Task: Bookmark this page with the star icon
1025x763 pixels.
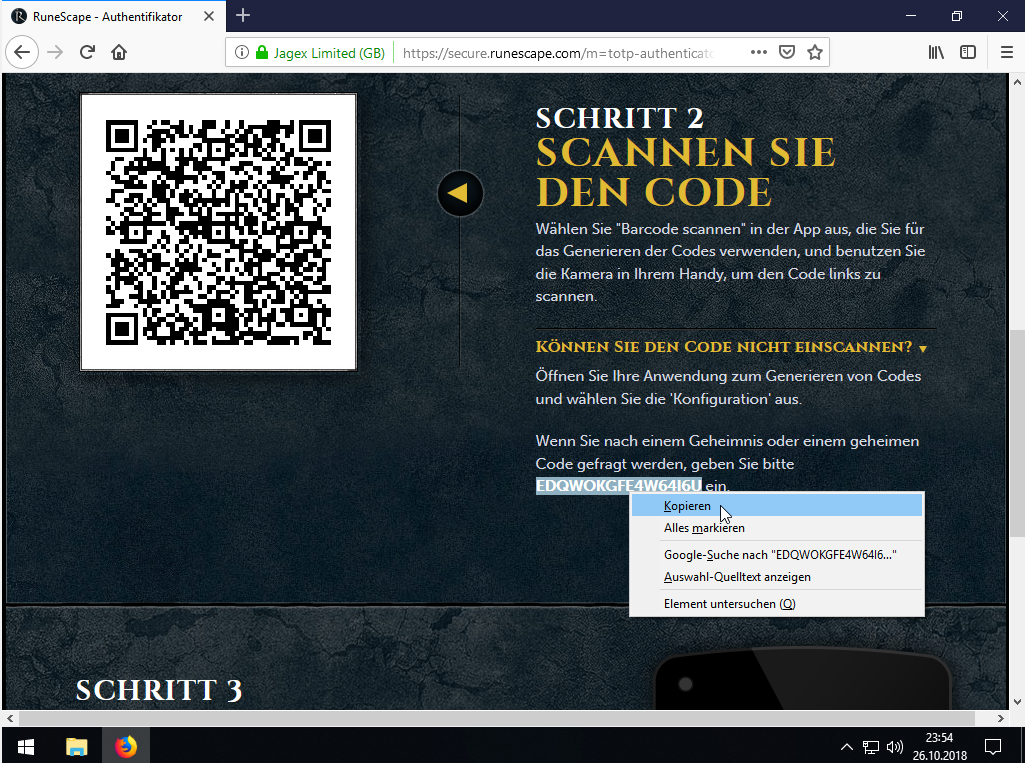Action: pyautogui.click(x=815, y=52)
